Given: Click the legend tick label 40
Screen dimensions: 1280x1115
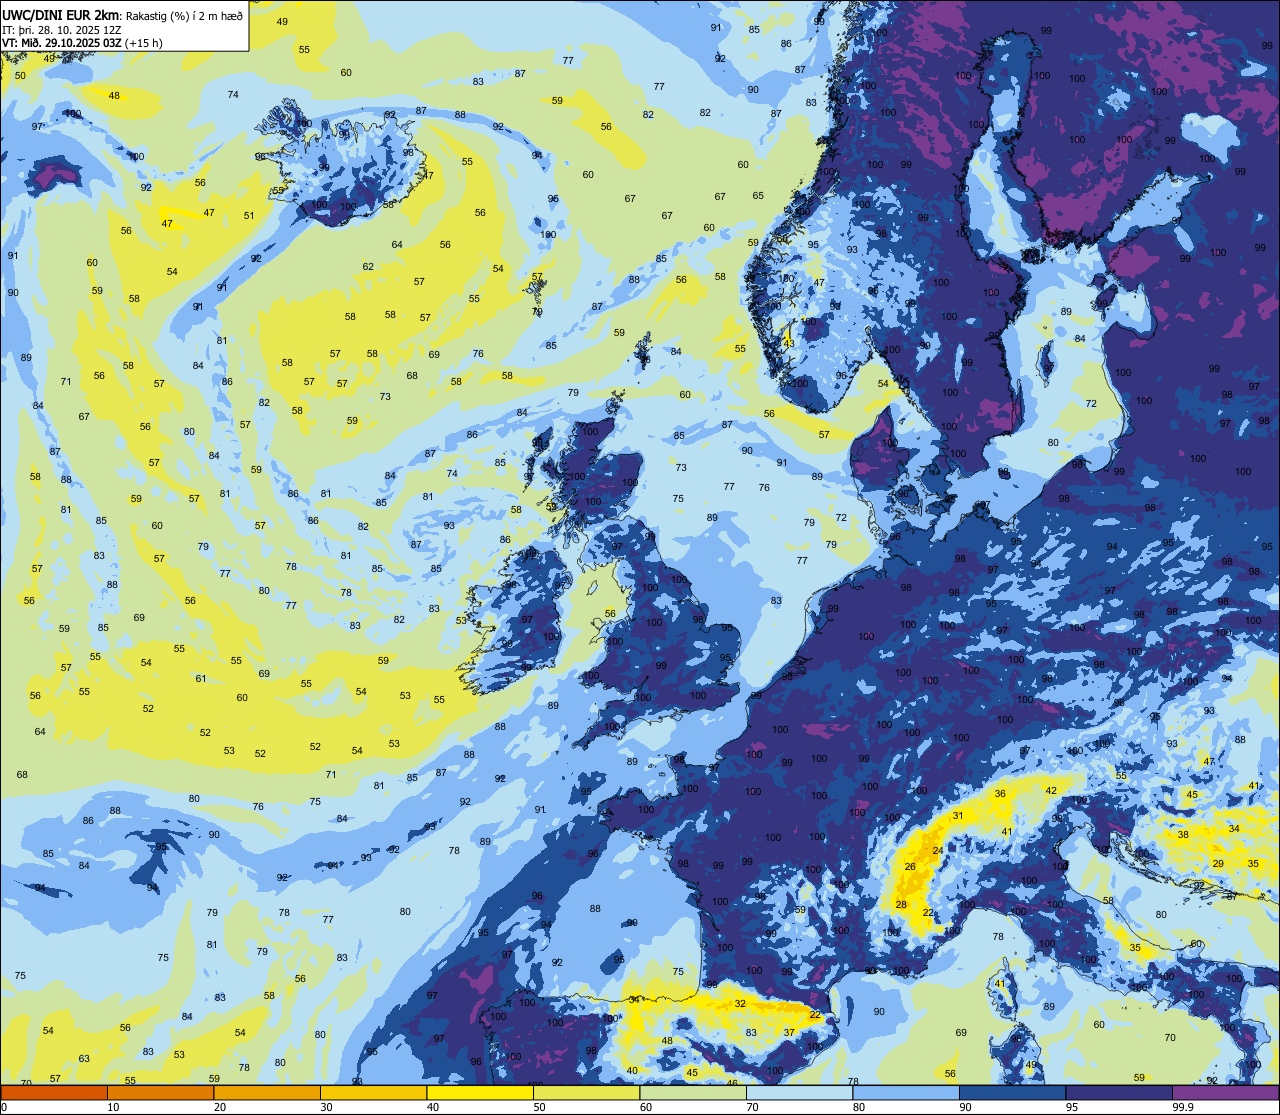Looking at the screenshot, I should pyautogui.click(x=433, y=1107).
